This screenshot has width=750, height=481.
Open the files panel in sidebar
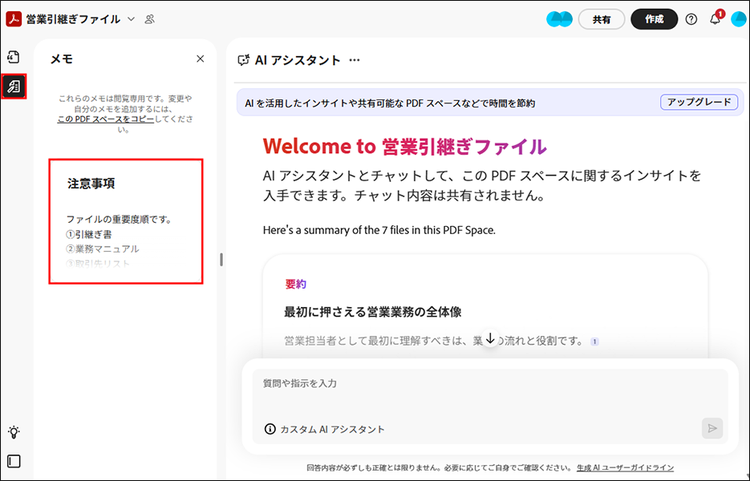pyautogui.click(x=14, y=57)
